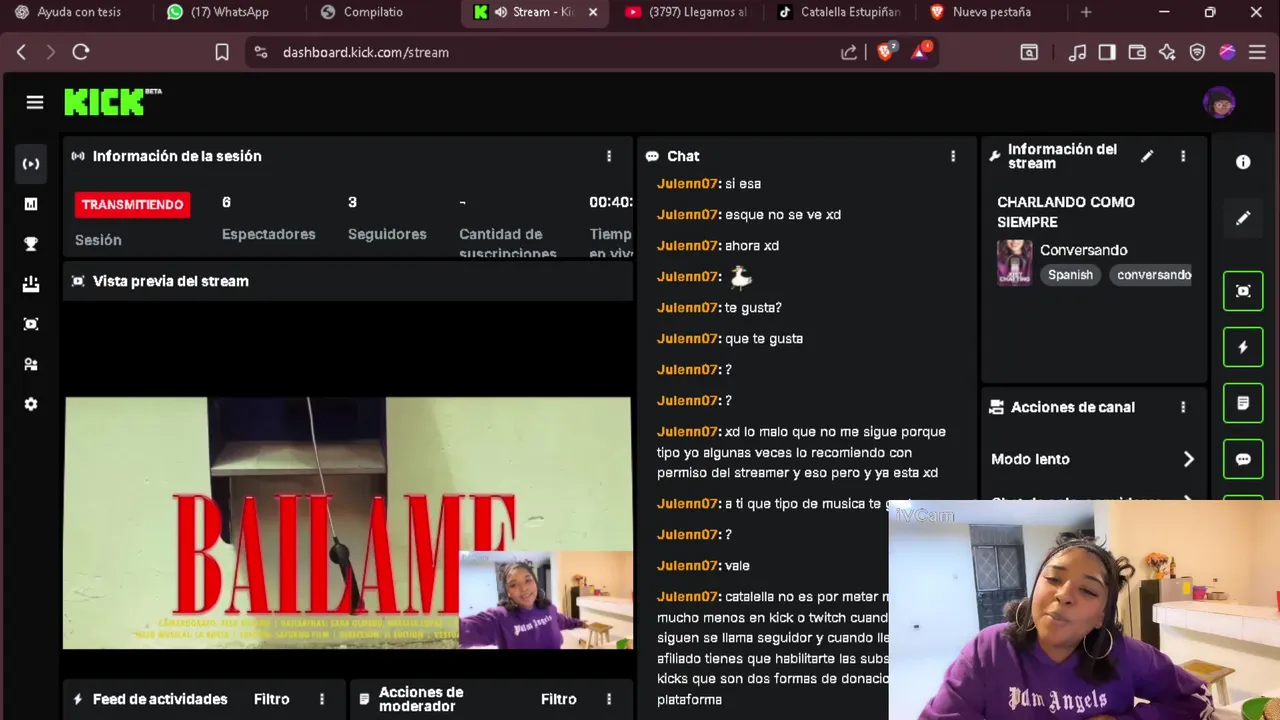Go back with the browser back arrow
1280x720 pixels.
21,52
